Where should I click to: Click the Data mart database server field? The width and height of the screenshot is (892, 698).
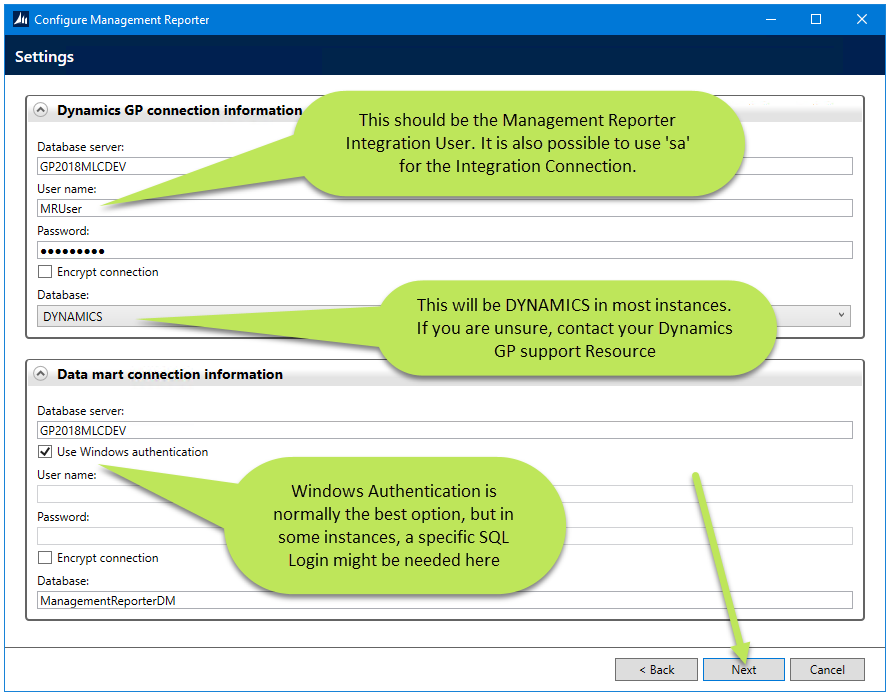pos(200,430)
